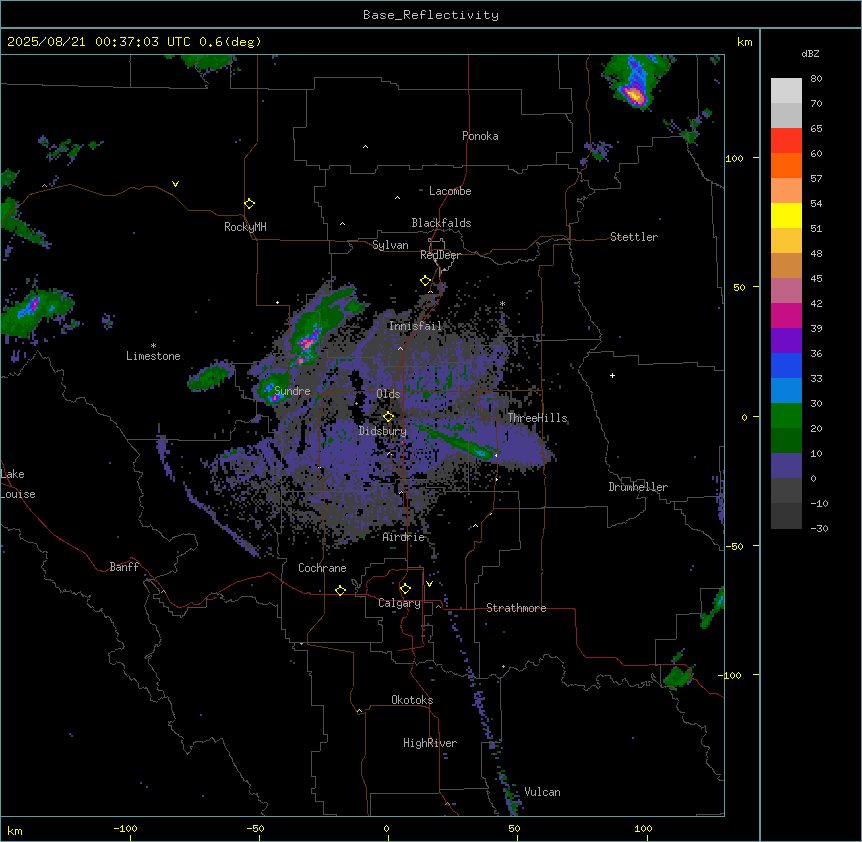Click the white asterisk marker above Limestone

pos(153,346)
